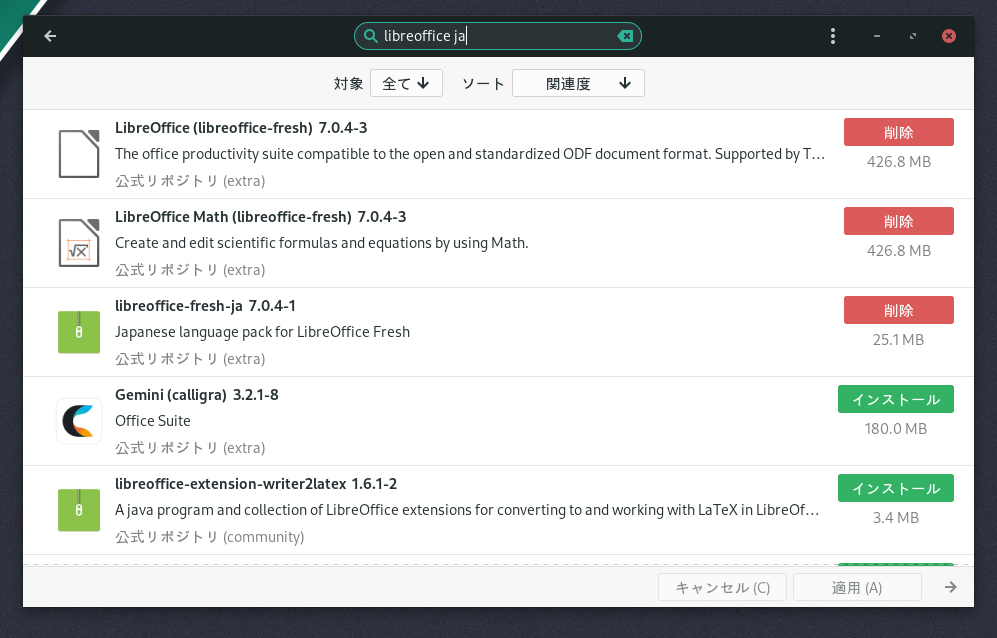Screen dimensions: 997x638
Task: Click the libreoffice-fresh-ja package archive icon
Action: (x=79, y=332)
